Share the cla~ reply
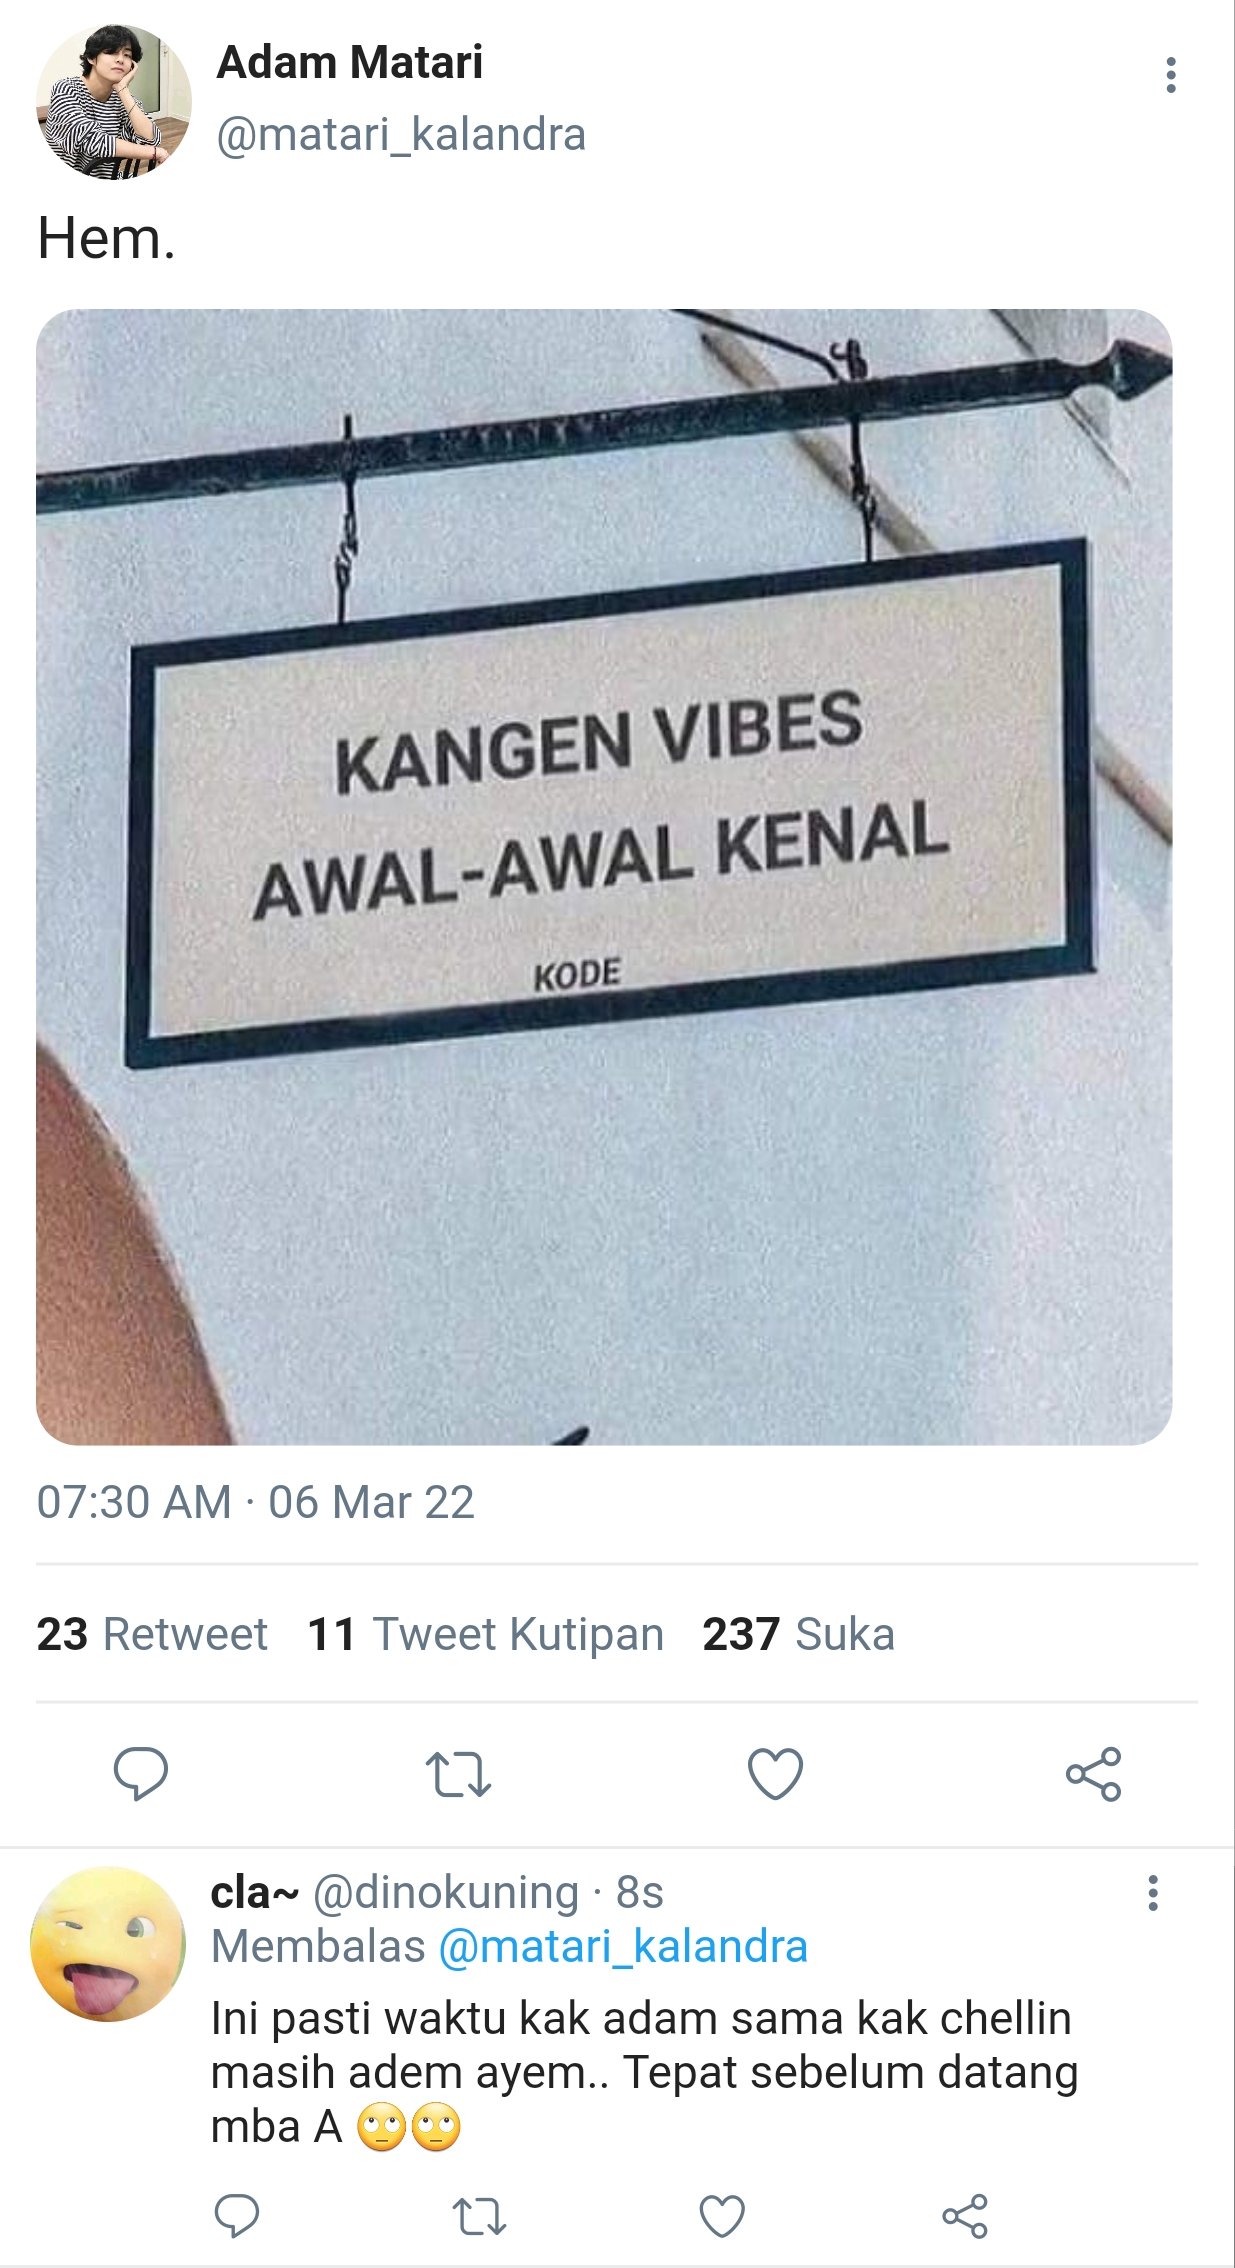Screen dimensions: 1235x2268 [x=964, y=2216]
